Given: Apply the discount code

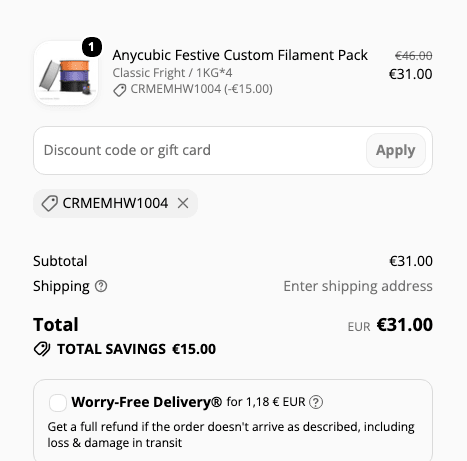Looking at the screenshot, I should 396,150.
